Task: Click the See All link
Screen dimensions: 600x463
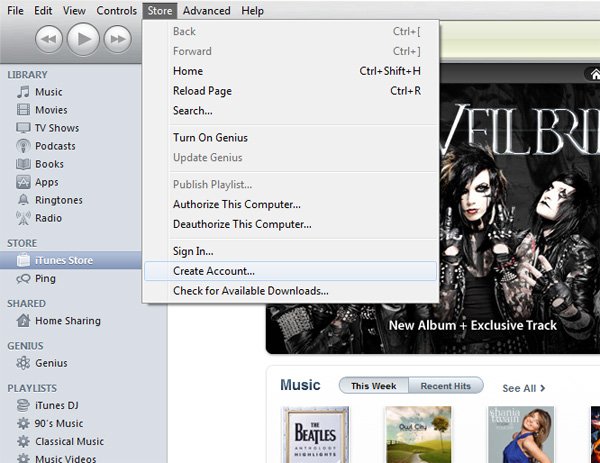Action: [x=523, y=388]
